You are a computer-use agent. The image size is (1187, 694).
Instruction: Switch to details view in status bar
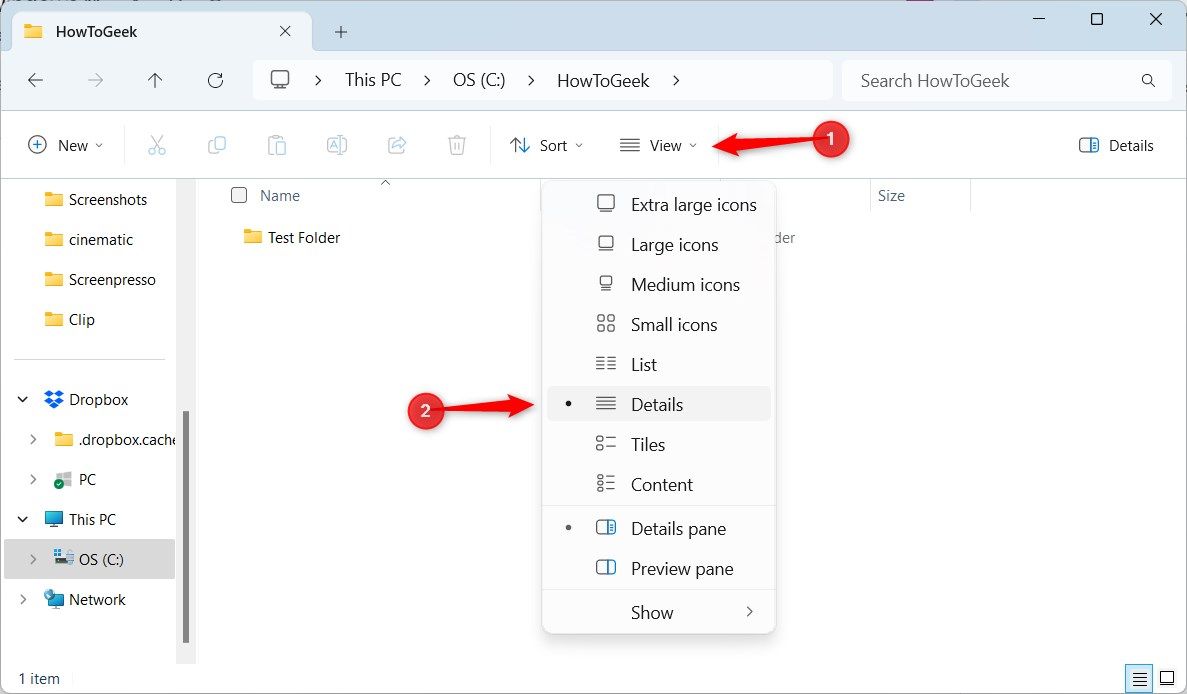(1139, 678)
